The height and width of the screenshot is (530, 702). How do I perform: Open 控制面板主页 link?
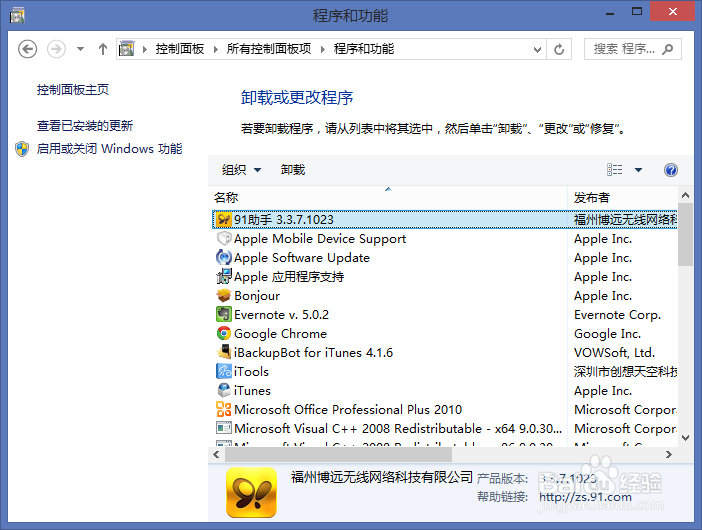coord(73,90)
